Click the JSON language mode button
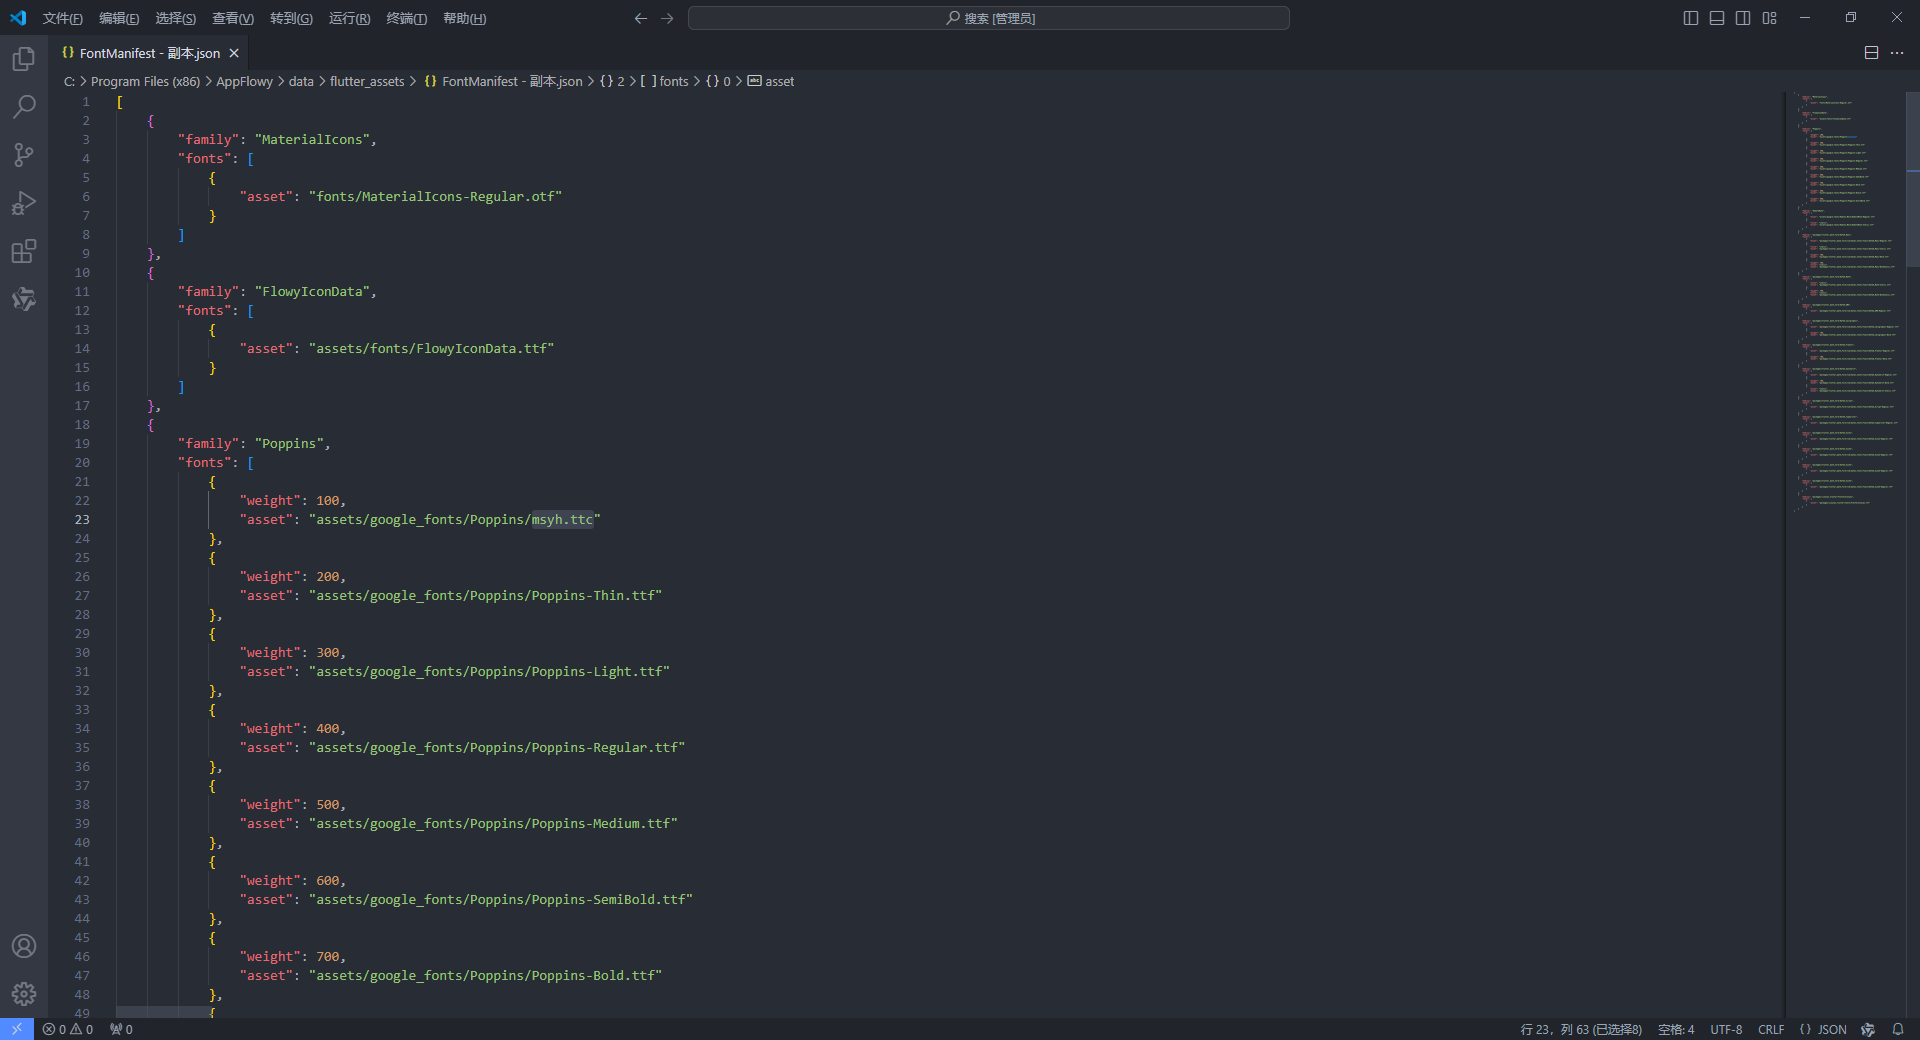 tap(1823, 1029)
